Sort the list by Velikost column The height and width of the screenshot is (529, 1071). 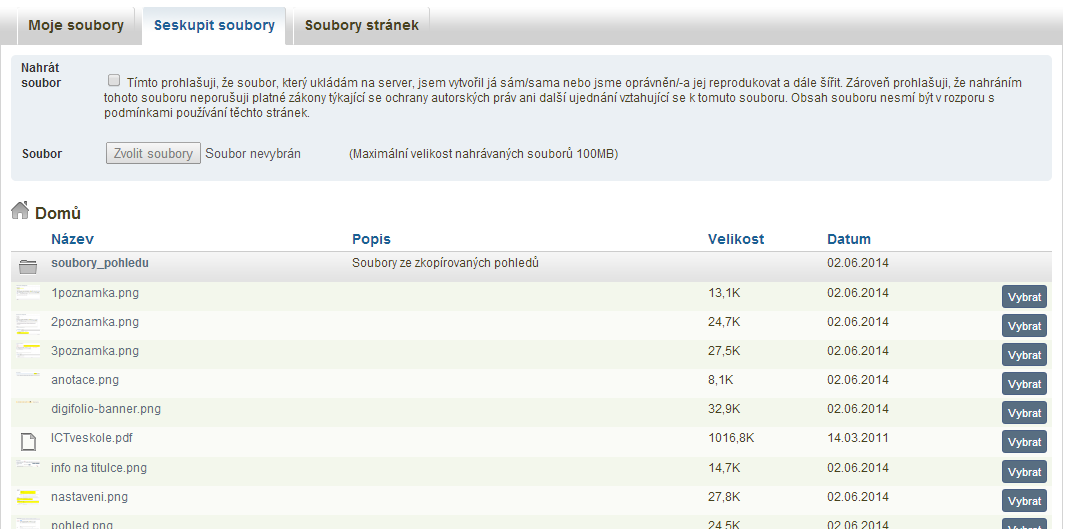pos(735,239)
